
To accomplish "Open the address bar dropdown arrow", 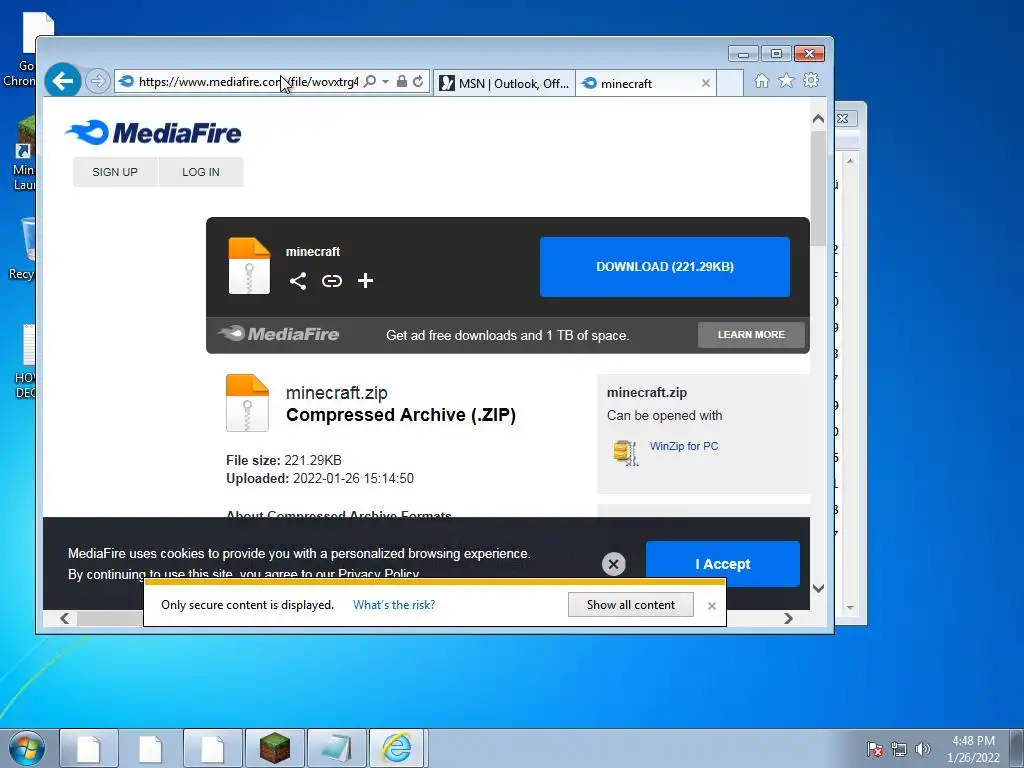I will coord(385,82).
